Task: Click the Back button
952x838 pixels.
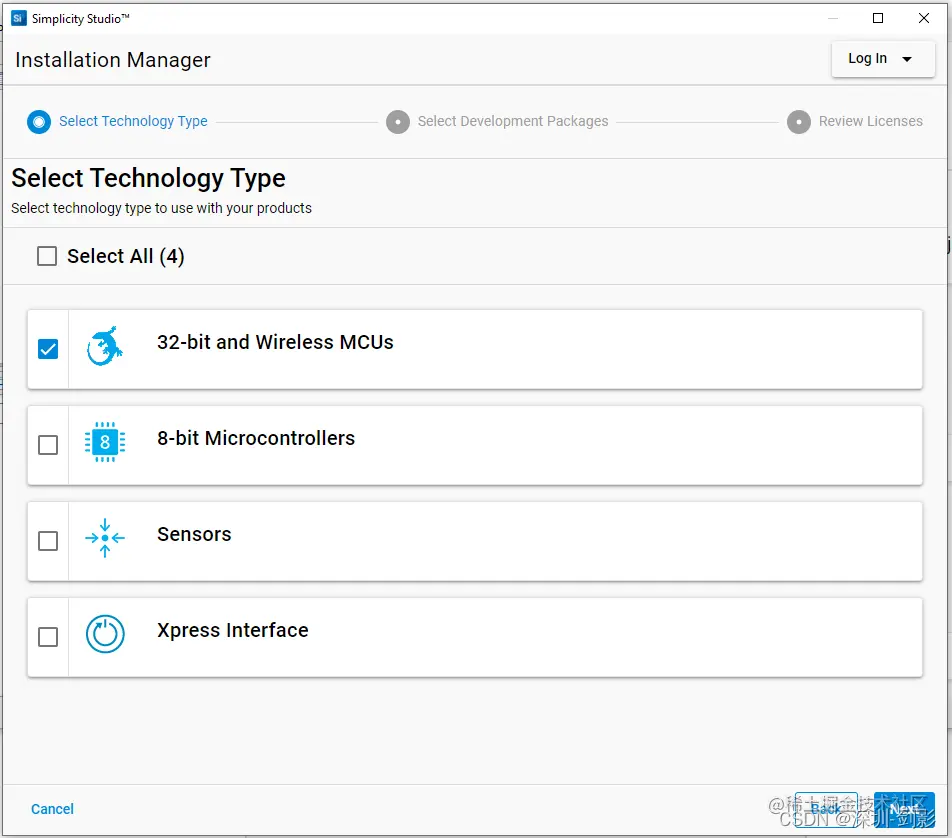Action: pyautogui.click(x=826, y=809)
